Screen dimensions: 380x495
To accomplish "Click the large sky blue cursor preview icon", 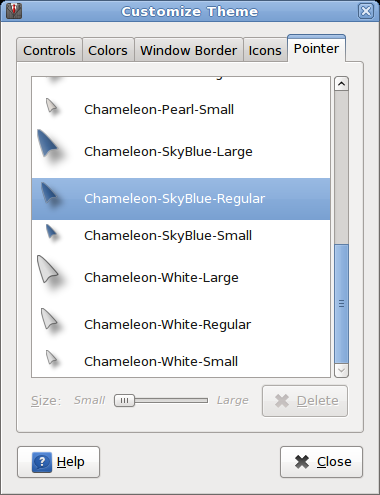I will (x=47, y=143).
